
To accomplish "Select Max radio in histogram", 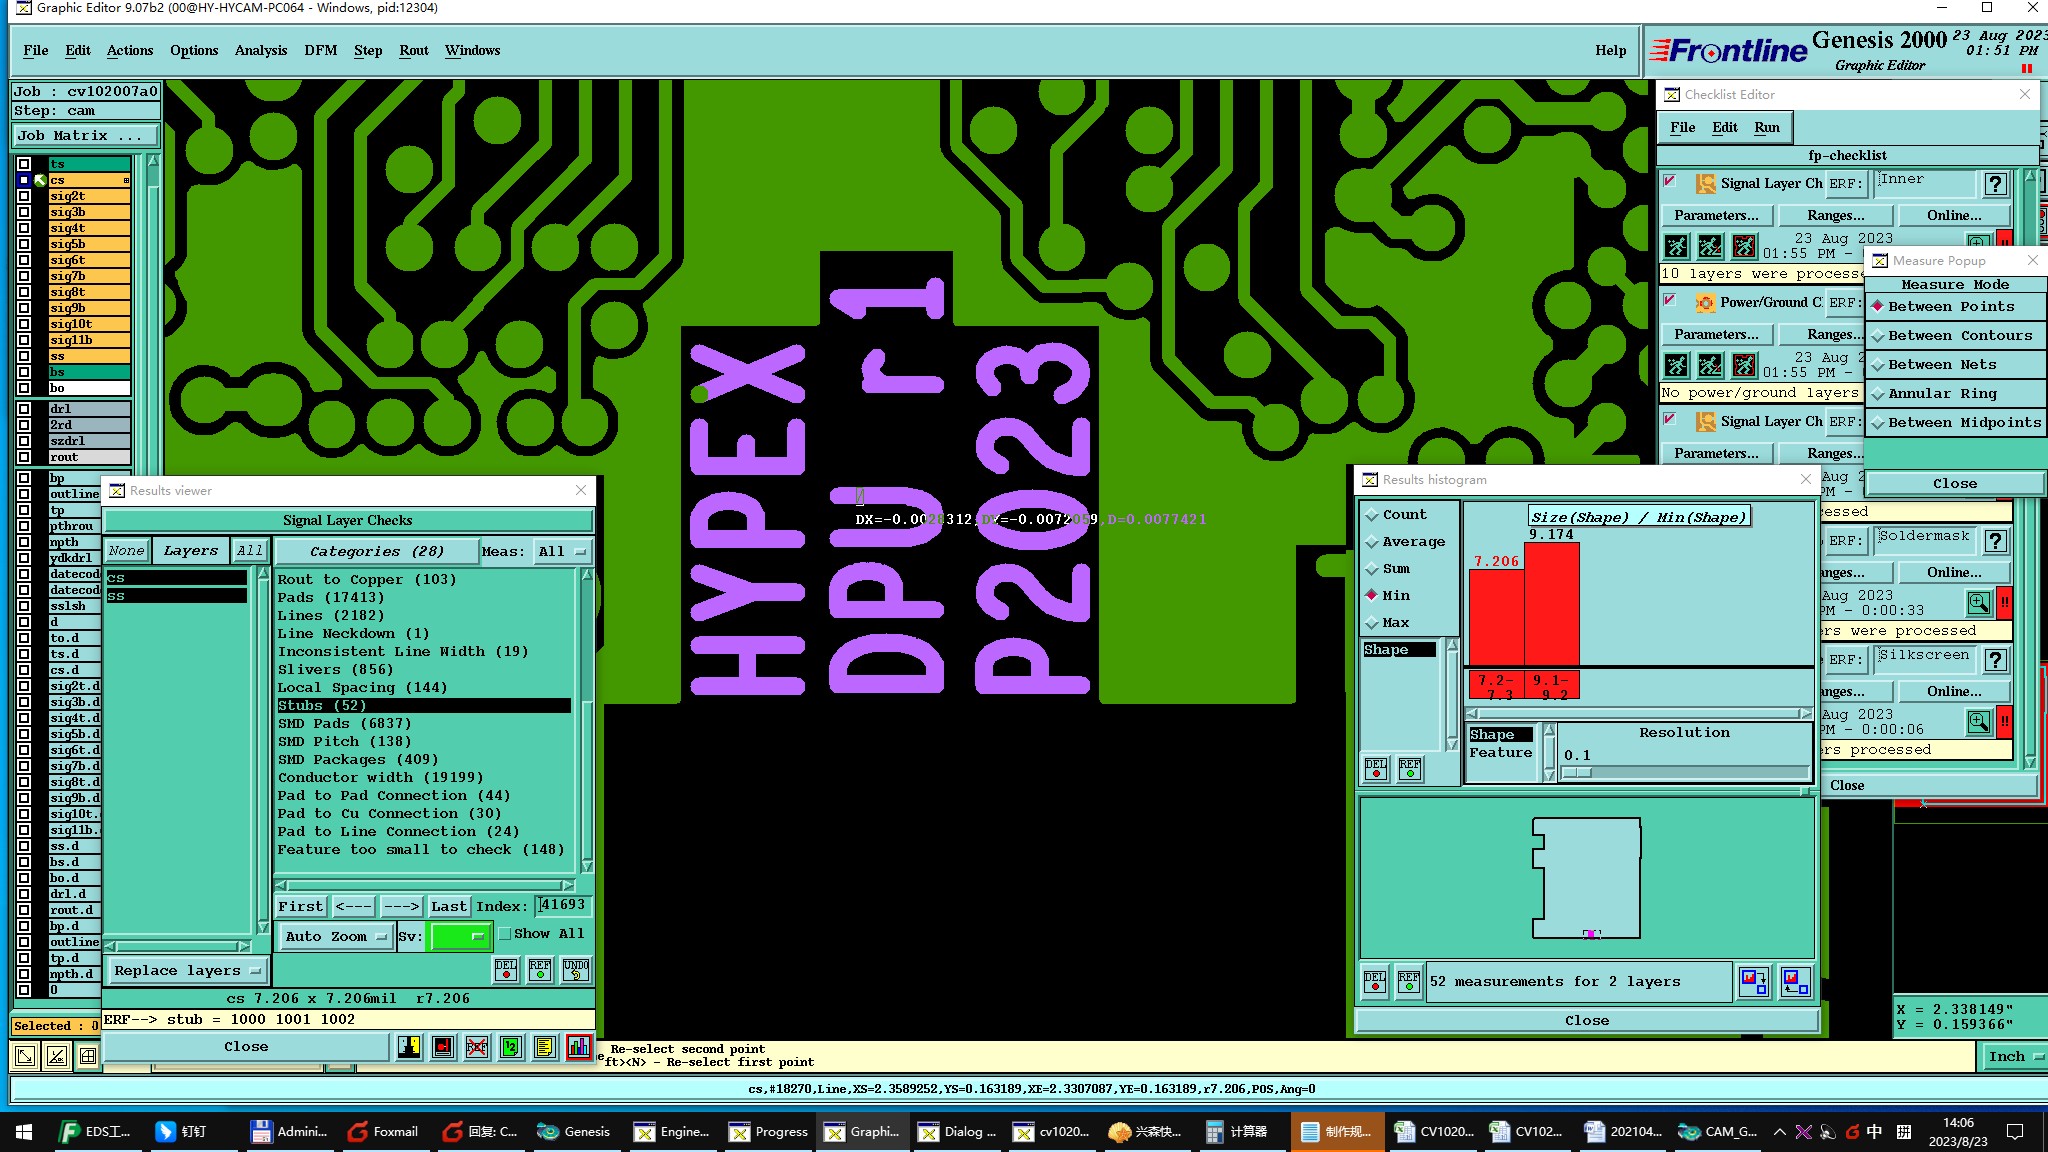I will click(x=1388, y=623).
